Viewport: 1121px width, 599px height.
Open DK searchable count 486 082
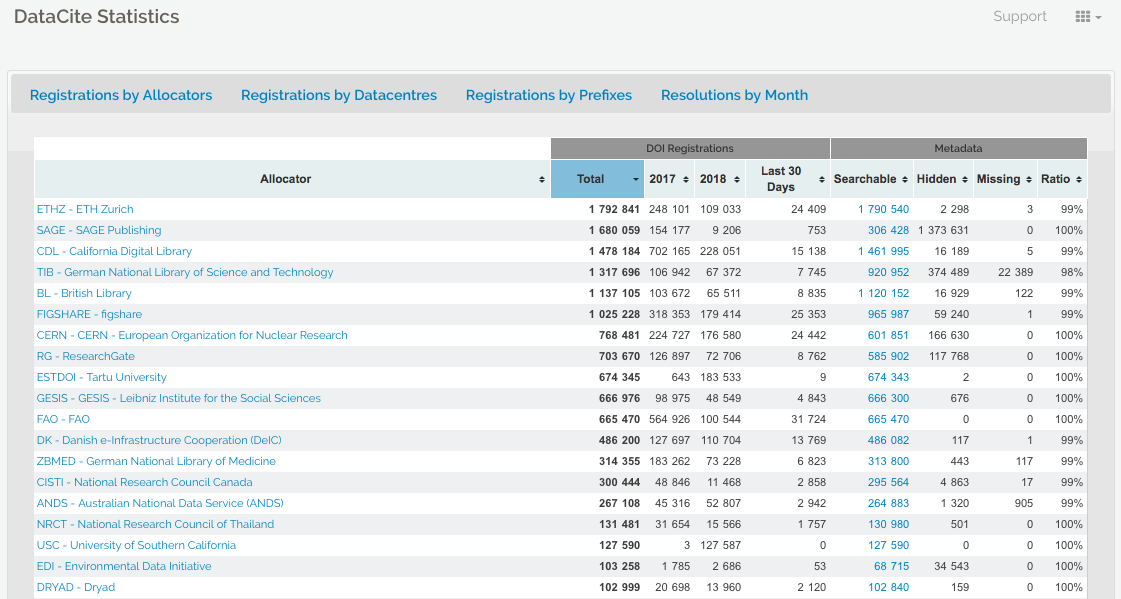click(889, 440)
